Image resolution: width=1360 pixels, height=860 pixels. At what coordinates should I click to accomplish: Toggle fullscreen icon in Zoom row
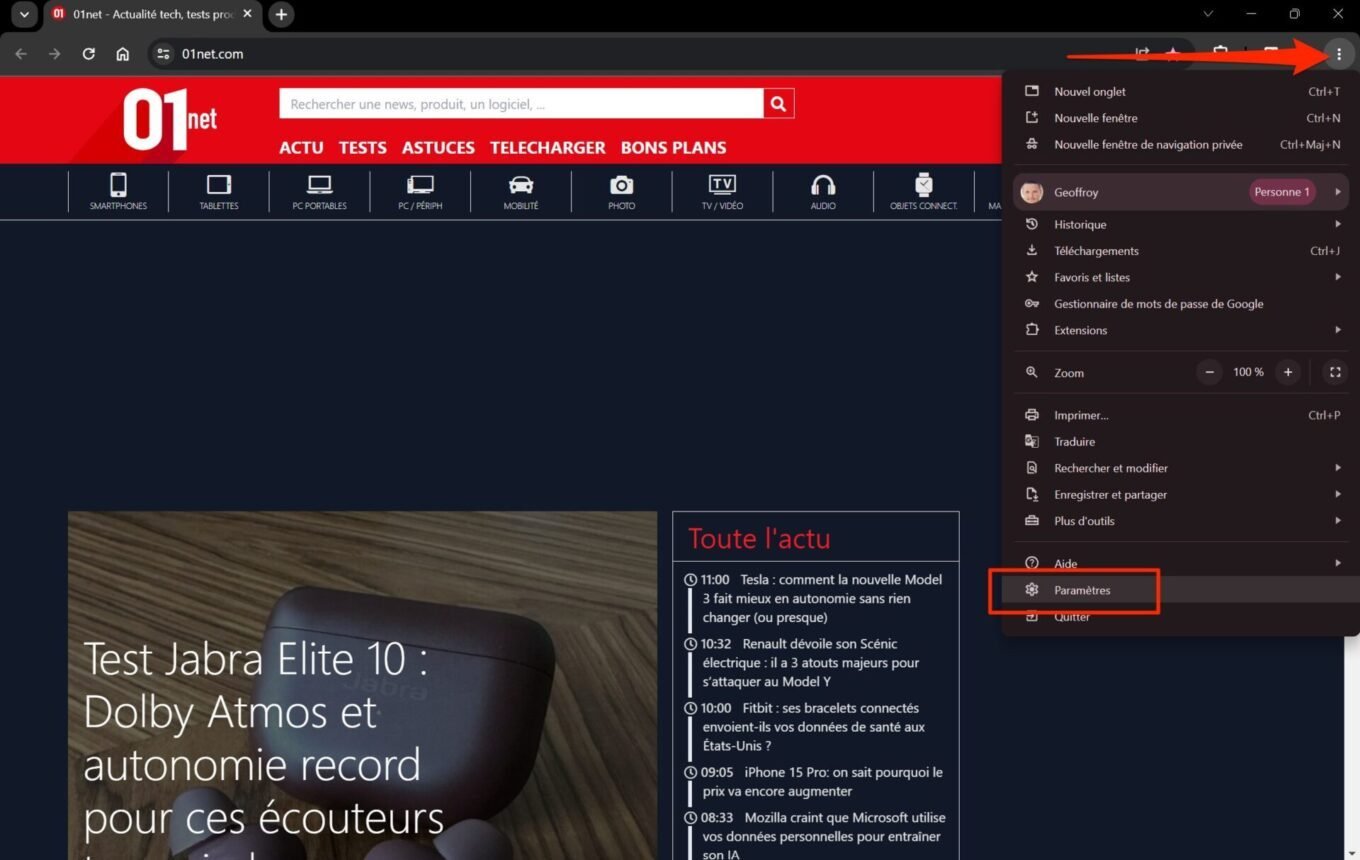coord(1334,372)
